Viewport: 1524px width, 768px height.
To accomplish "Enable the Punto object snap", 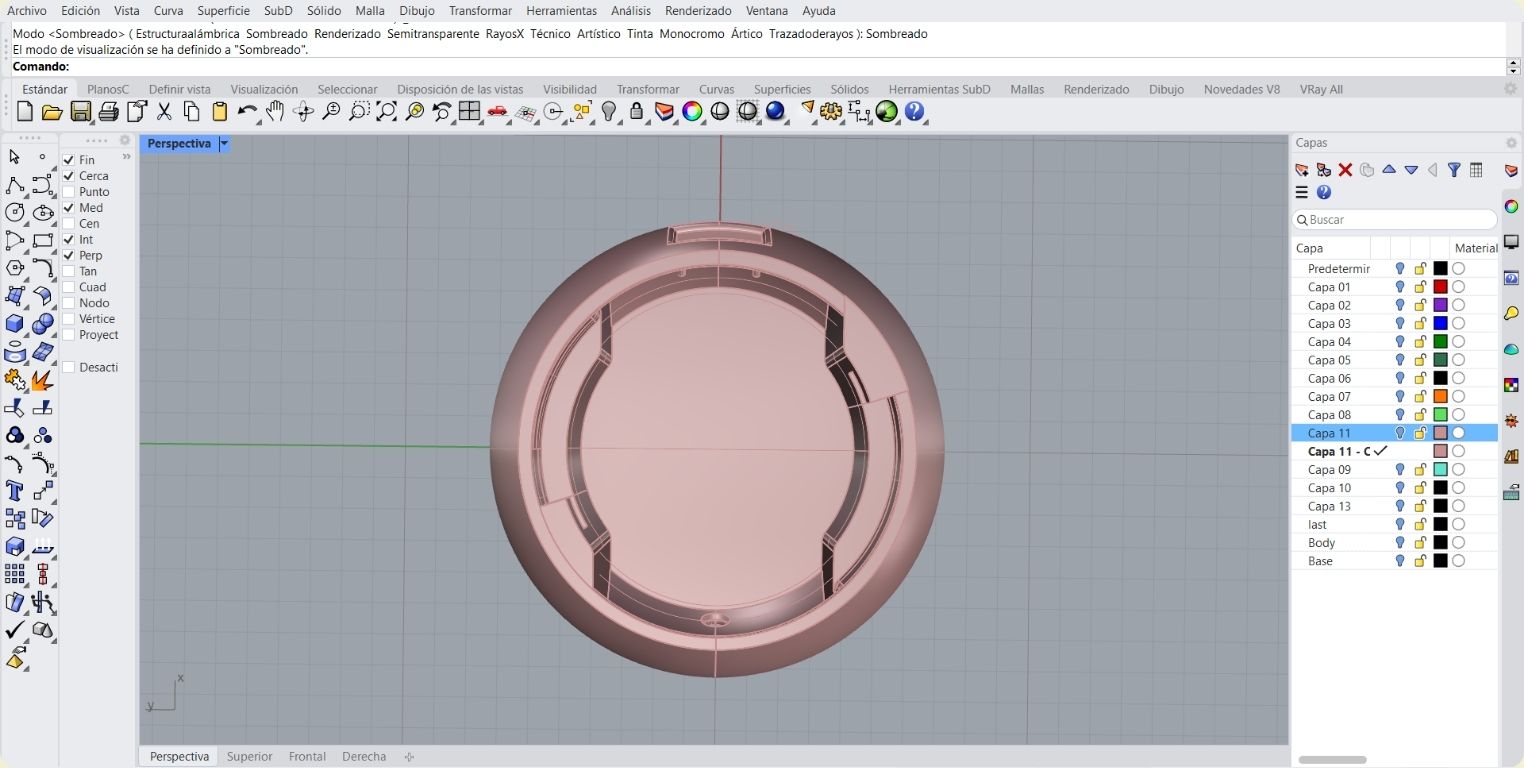I will (69, 192).
